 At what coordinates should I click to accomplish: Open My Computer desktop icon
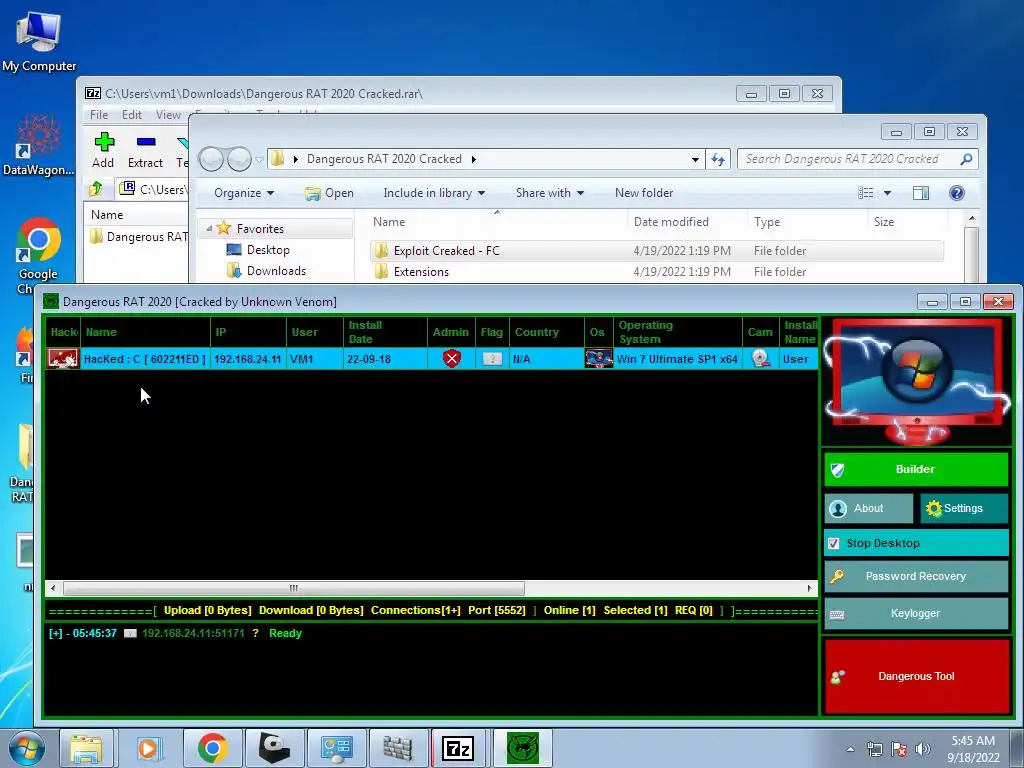pos(39,40)
